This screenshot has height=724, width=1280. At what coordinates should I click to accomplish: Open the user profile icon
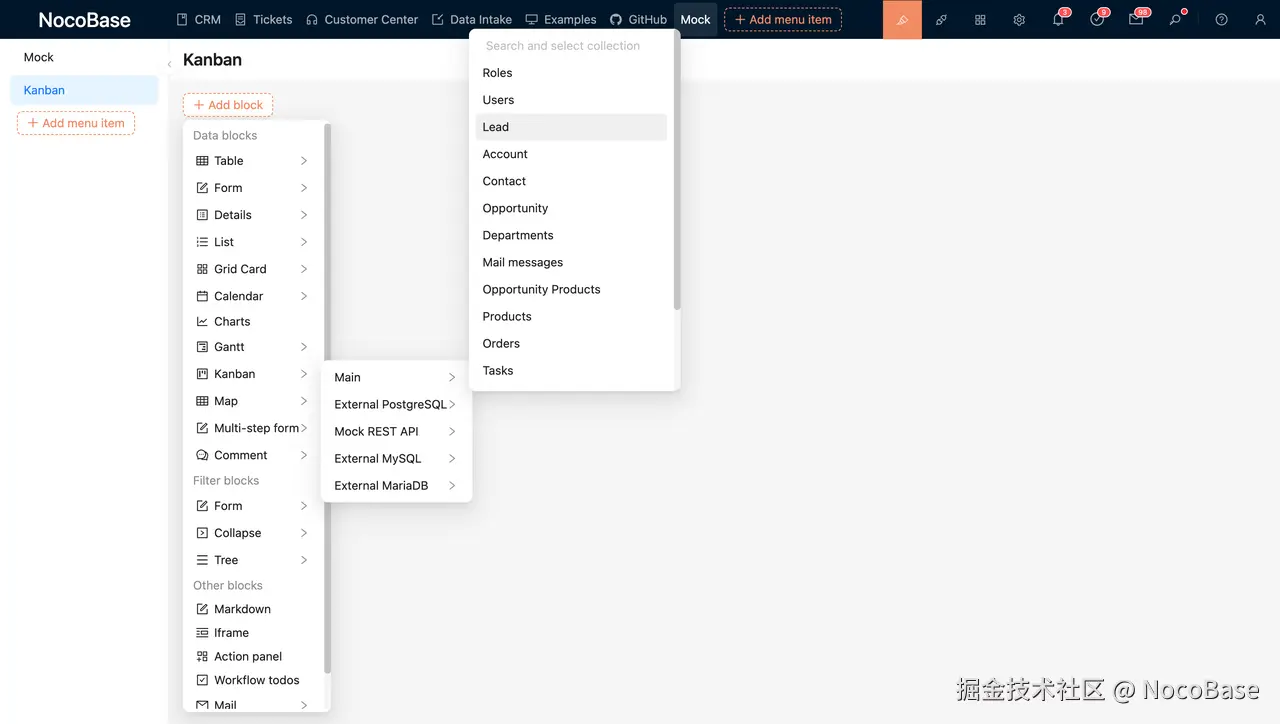[x=1260, y=19]
